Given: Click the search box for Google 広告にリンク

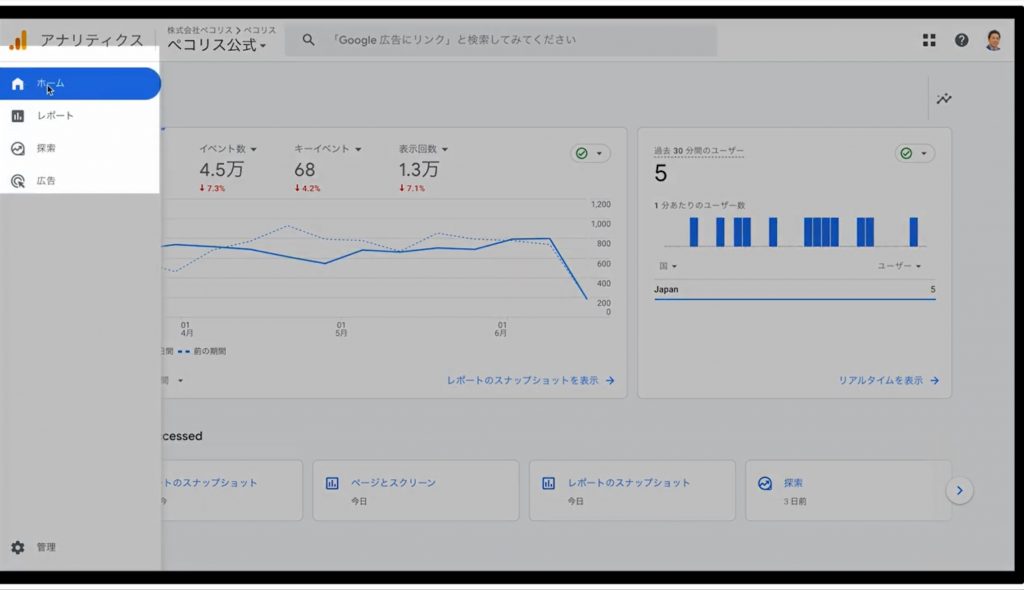Looking at the screenshot, I should (x=501, y=40).
